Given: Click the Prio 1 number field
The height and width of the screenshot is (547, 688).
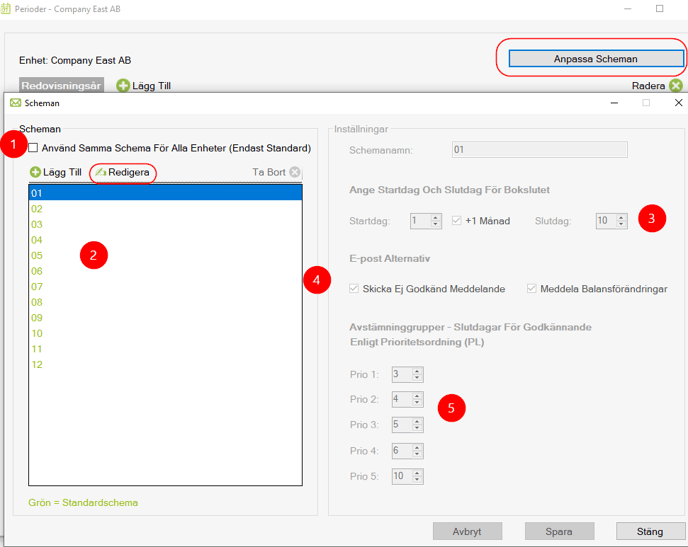Looking at the screenshot, I should click(402, 374).
